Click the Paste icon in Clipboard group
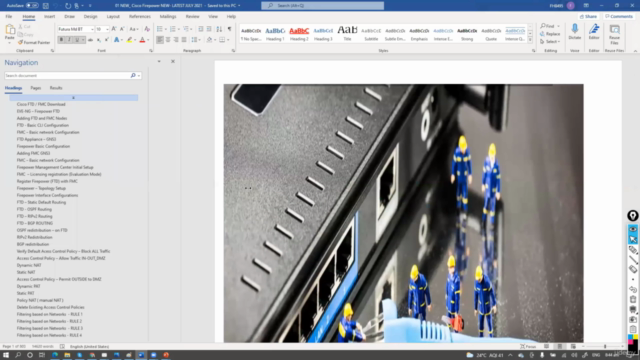Viewport: 640px width, 360px height. tap(10, 29)
